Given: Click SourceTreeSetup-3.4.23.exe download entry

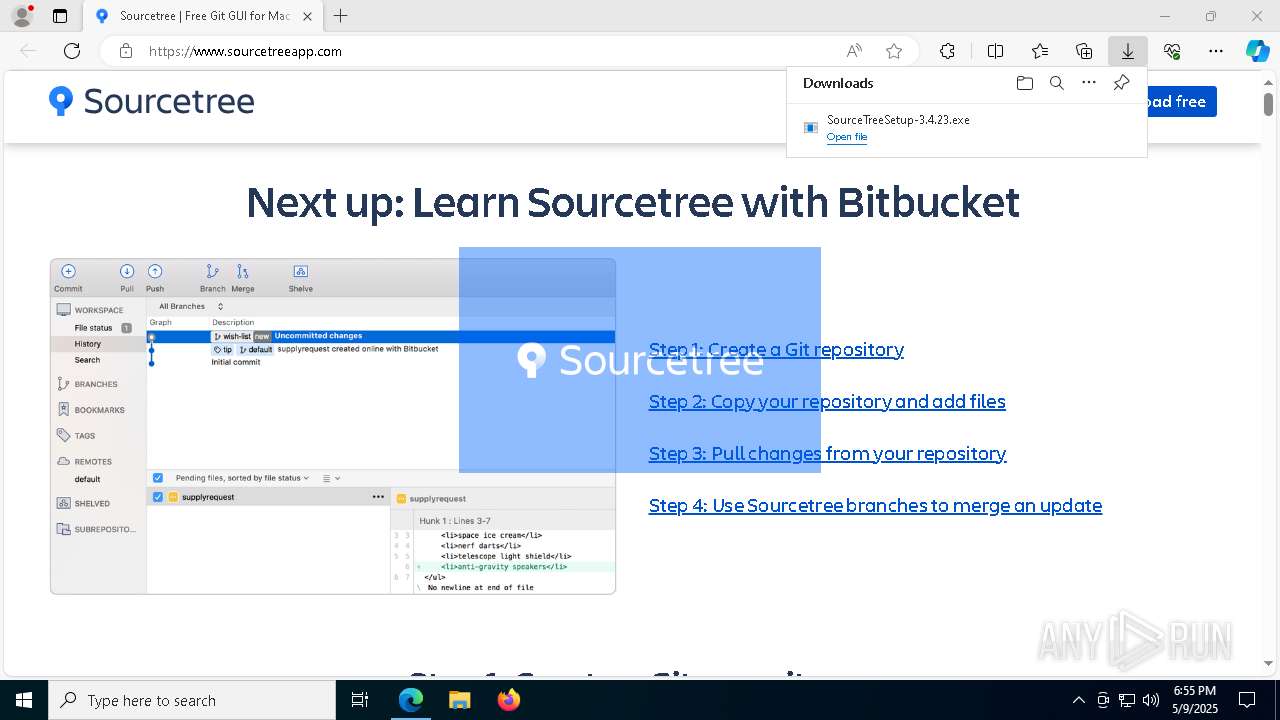Looking at the screenshot, I should click(967, 128).
